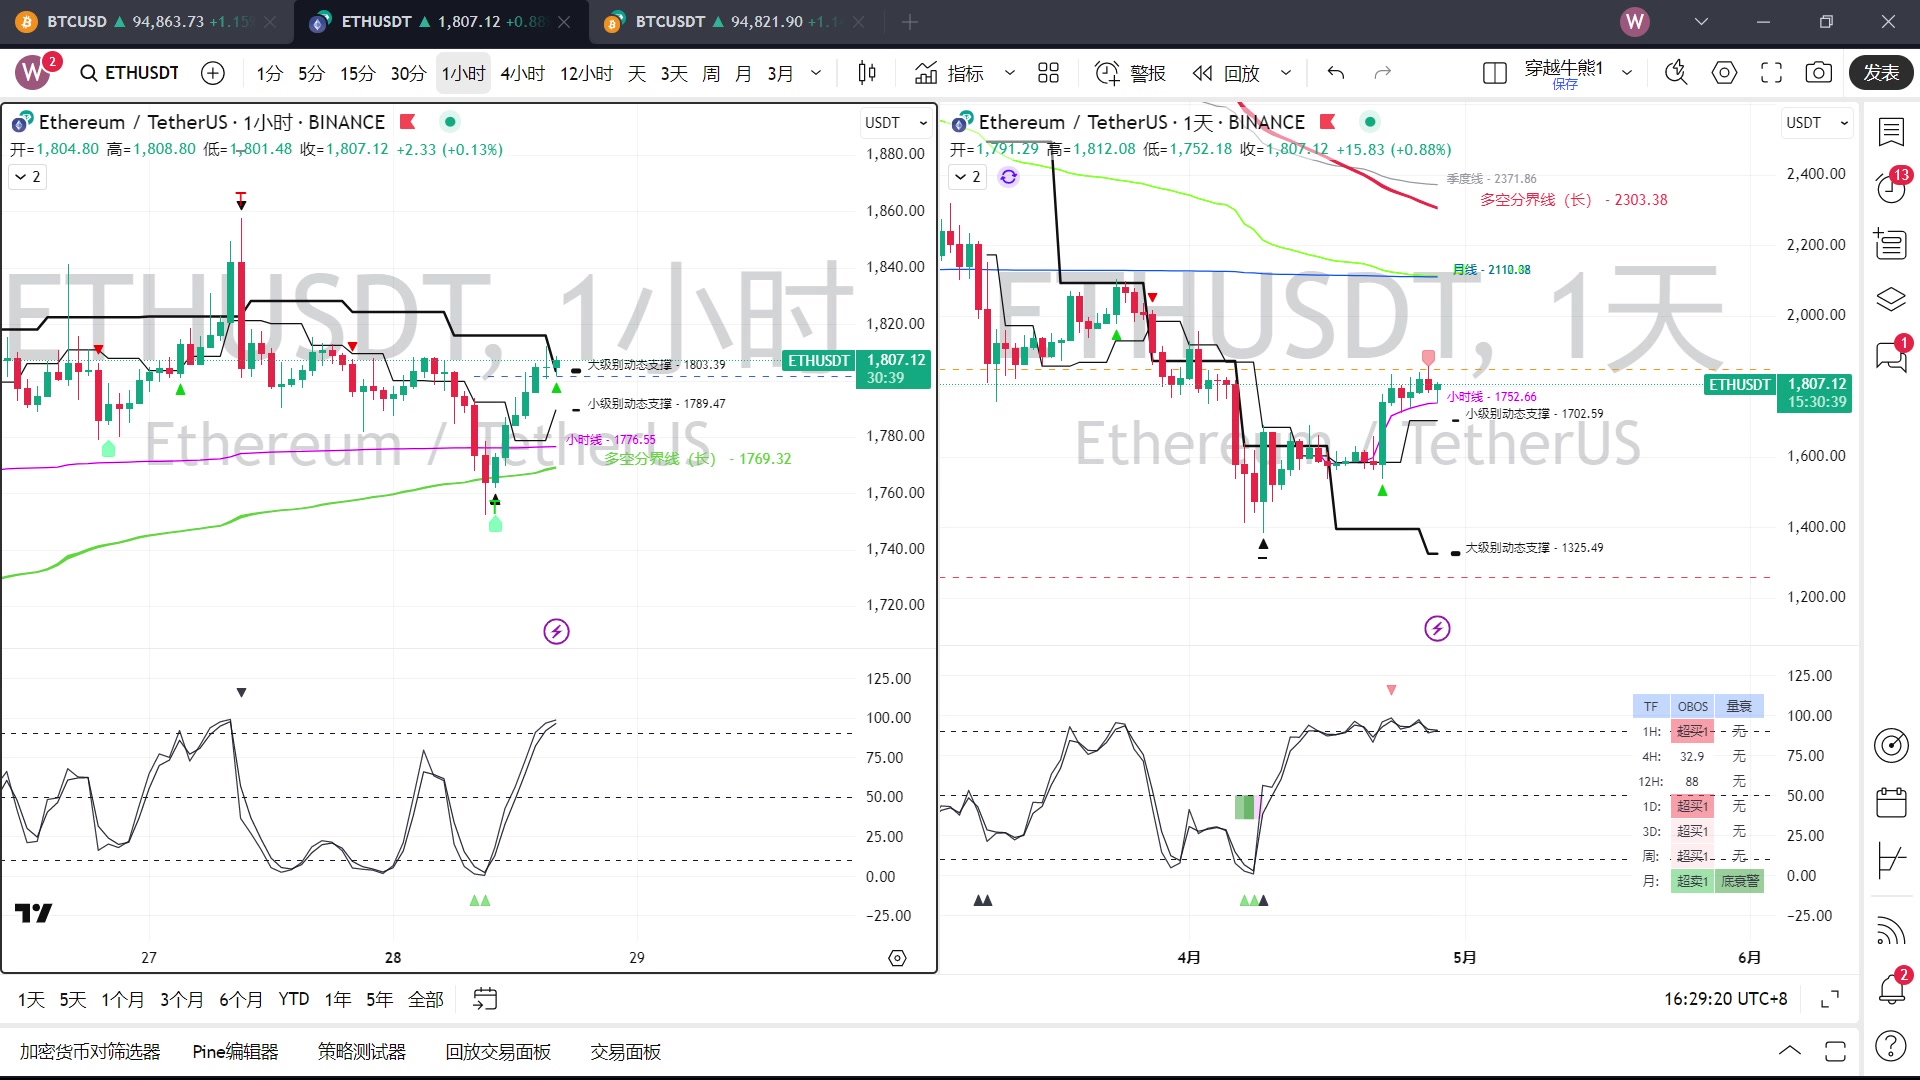Switch to the BTCUSDT browser tab
This screenshot has height=1080, width=1920.
coord(735,21)
